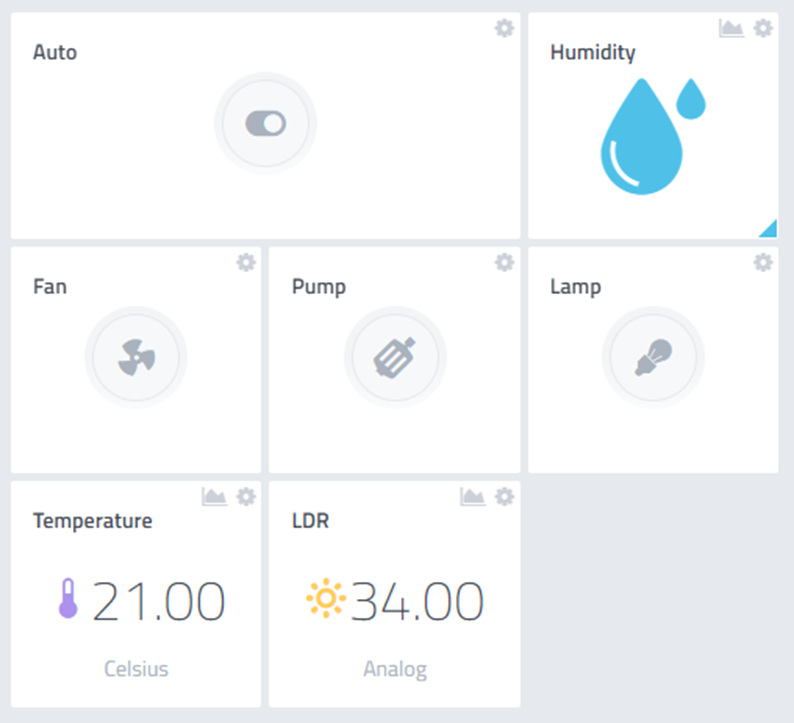Open settings gear on Fan widget
The image size is (794, 723).
[x=246, y=262]
